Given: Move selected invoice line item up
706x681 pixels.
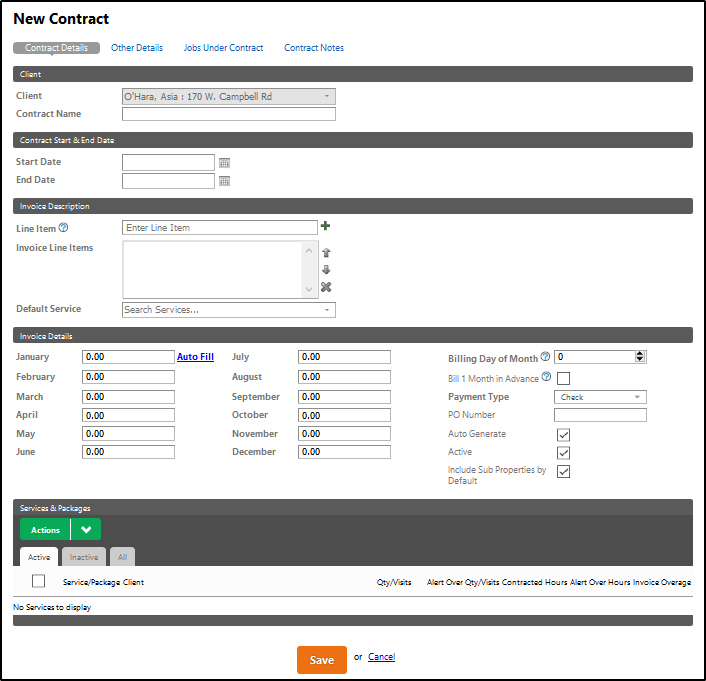Looking at the screenshot, I should [326, 253].
